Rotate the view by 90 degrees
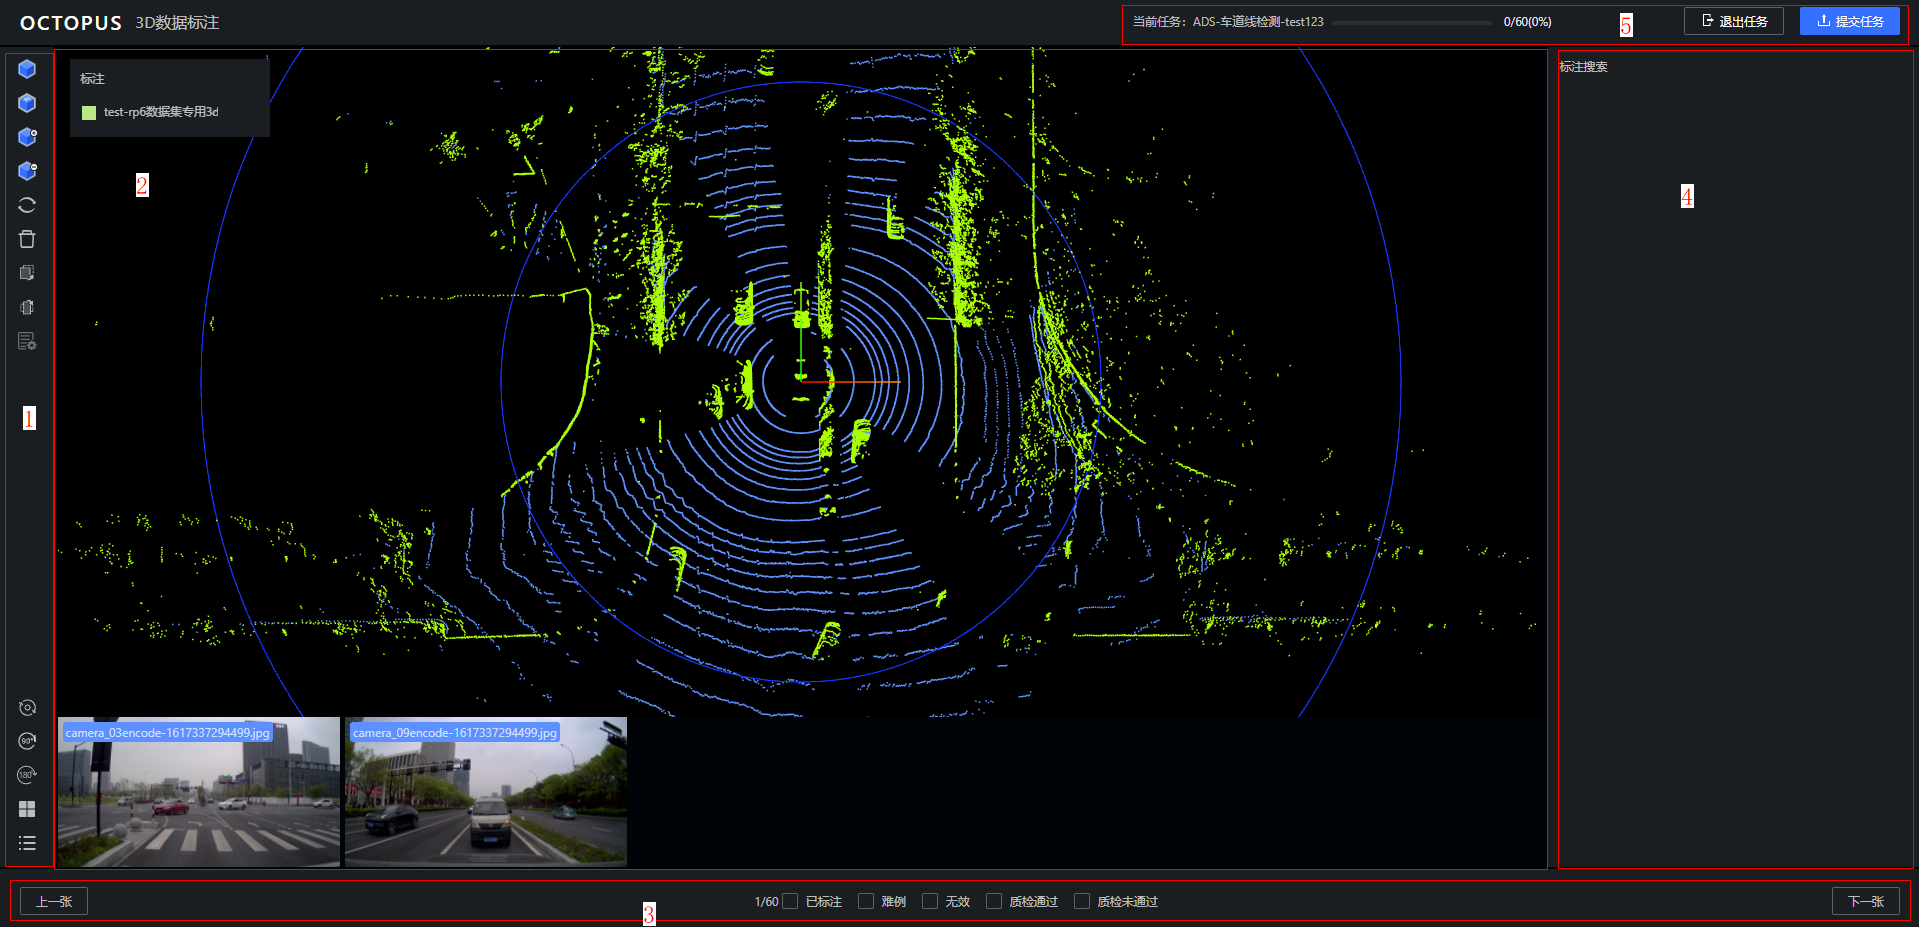The height and width of the screenshot is (927, 1919). 27,741
